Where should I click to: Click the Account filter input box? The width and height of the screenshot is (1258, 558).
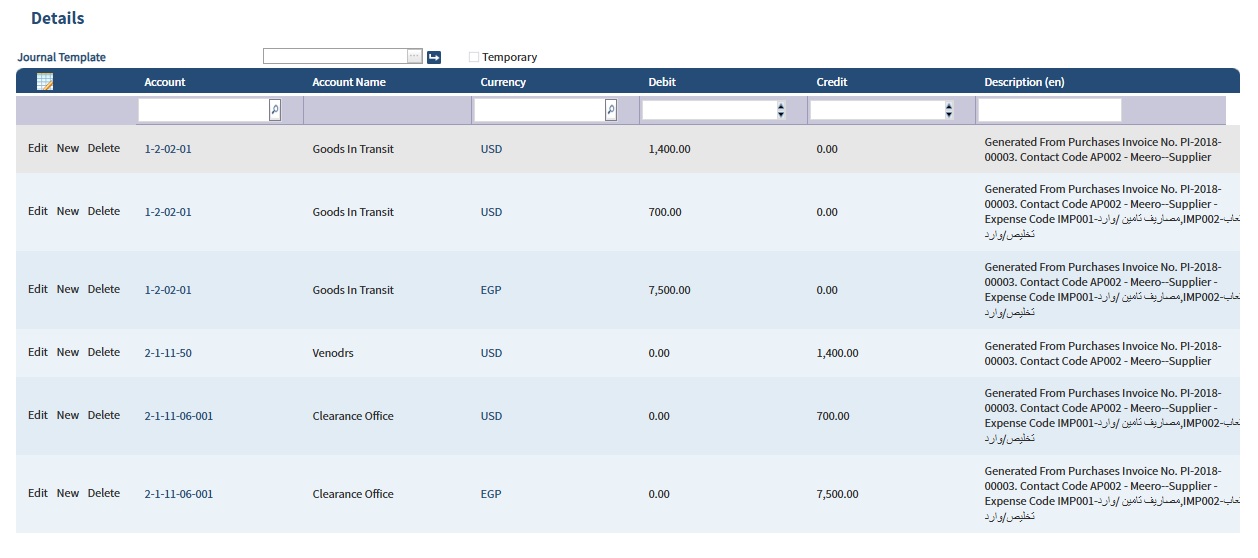[x=204, y=110]
